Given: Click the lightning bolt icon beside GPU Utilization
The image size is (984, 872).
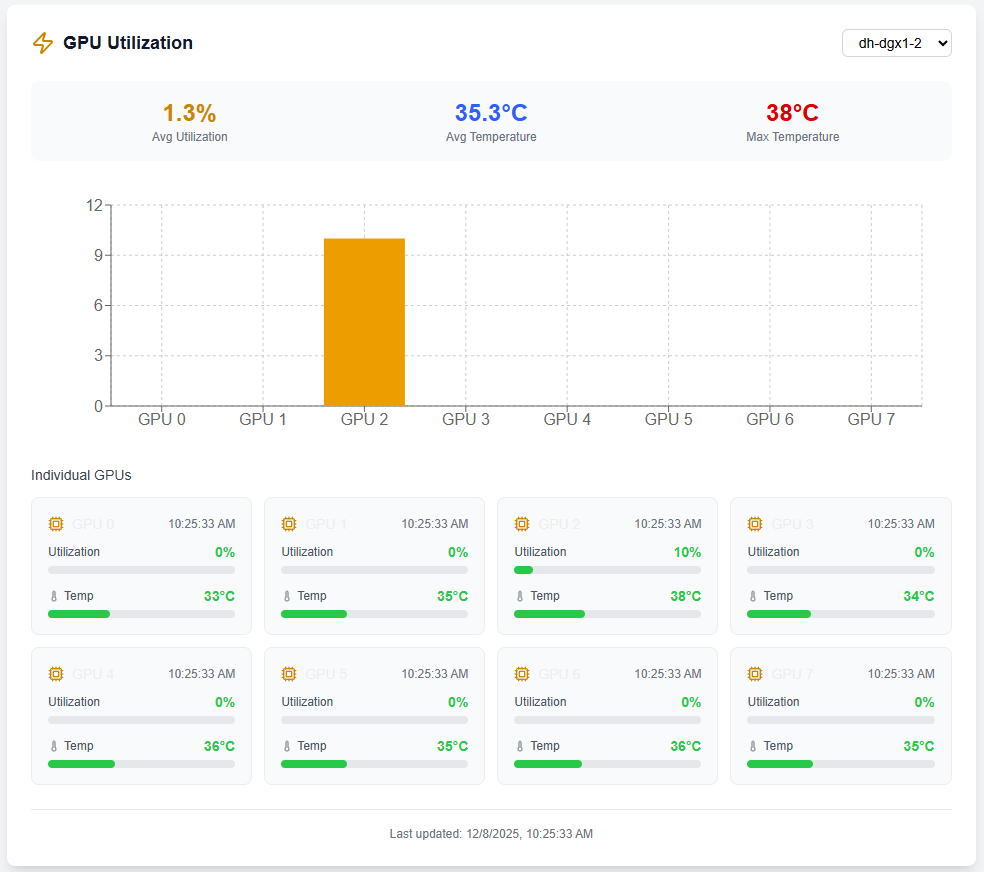Looking at the screenshot, I should [43, 43].
